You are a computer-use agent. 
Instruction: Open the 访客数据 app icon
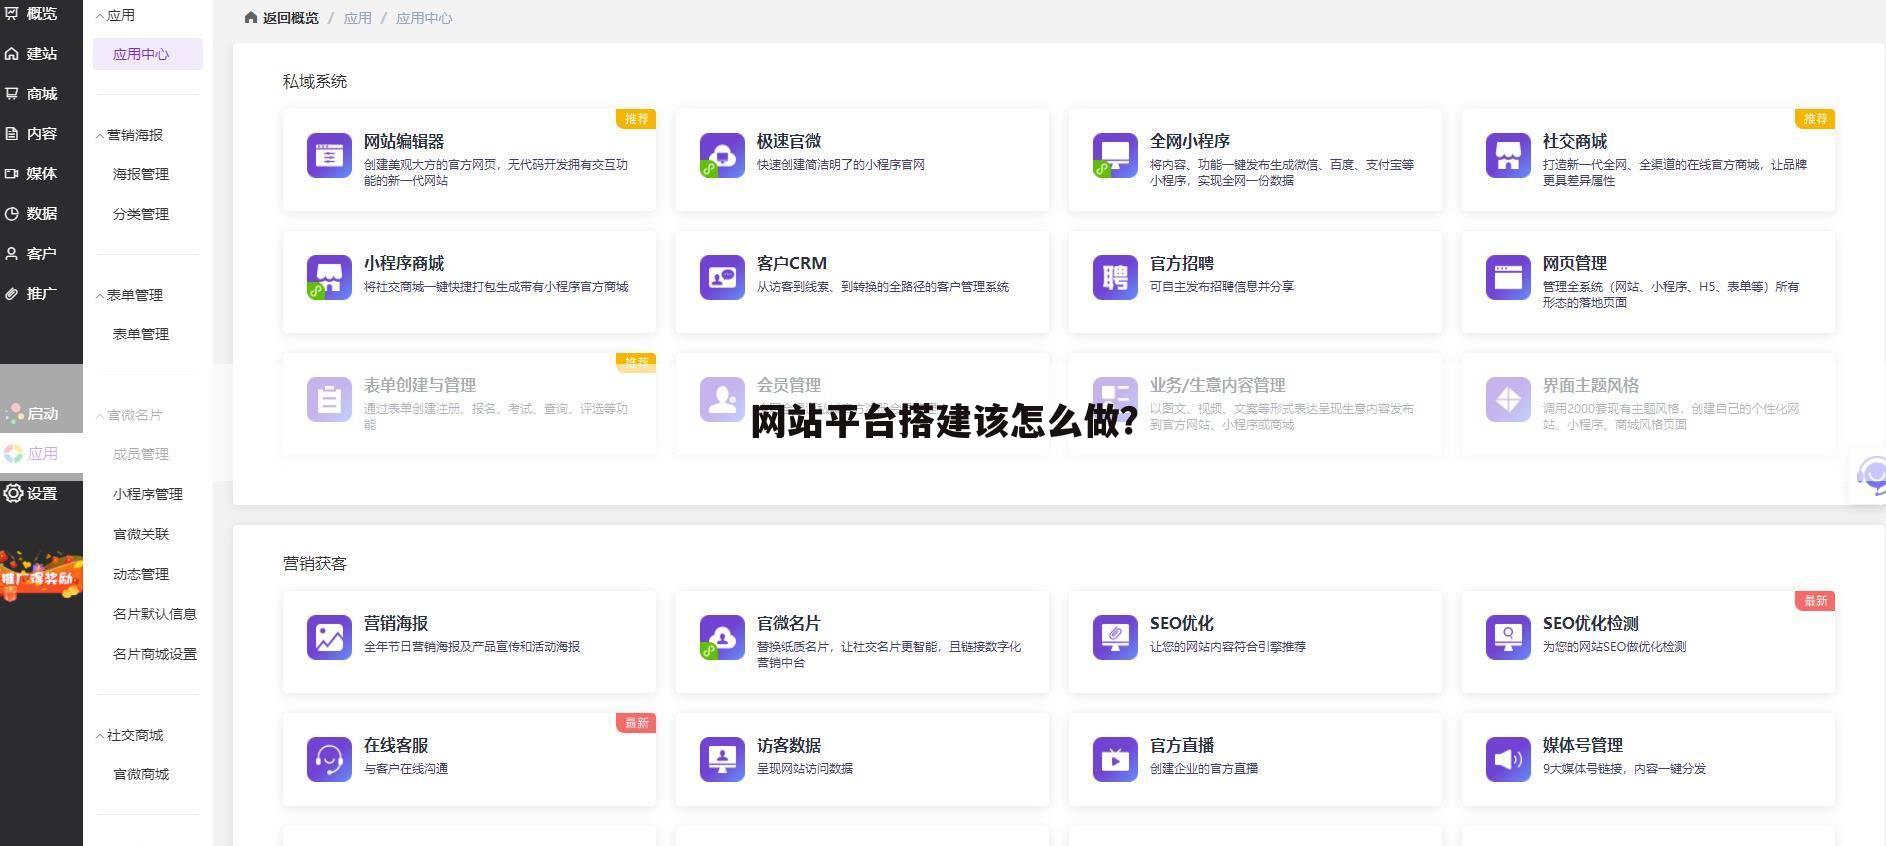[x=722, y=760]
